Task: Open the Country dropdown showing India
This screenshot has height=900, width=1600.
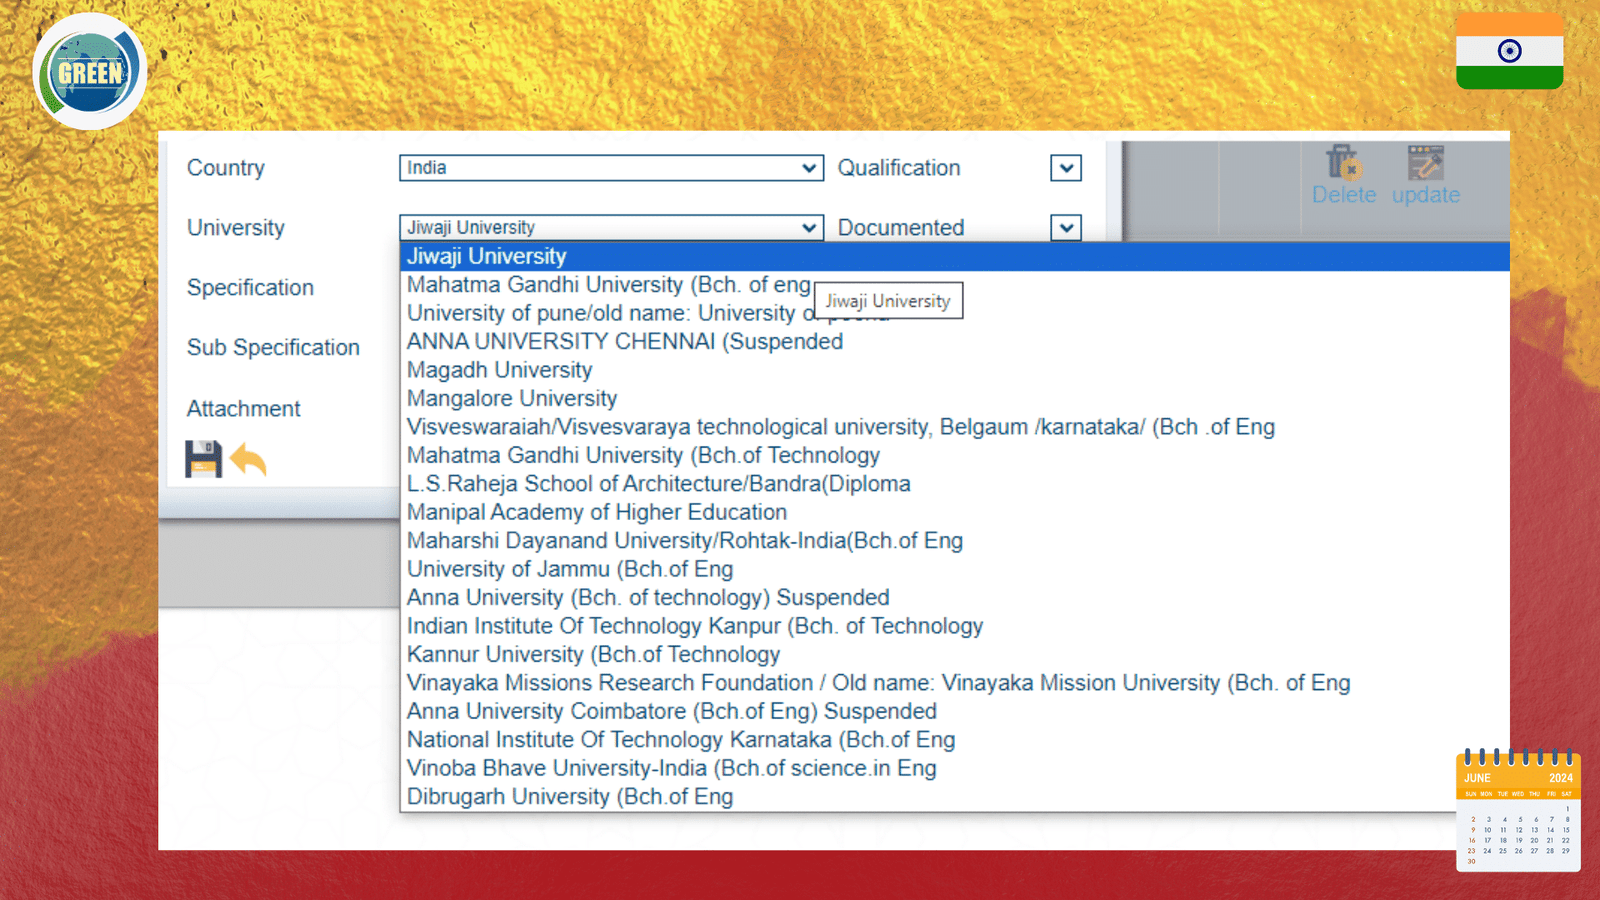Action: coord(610,168)
